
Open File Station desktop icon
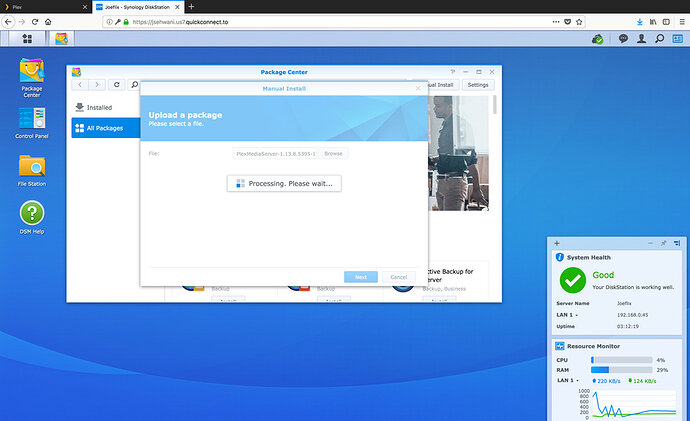click(32, 171)
